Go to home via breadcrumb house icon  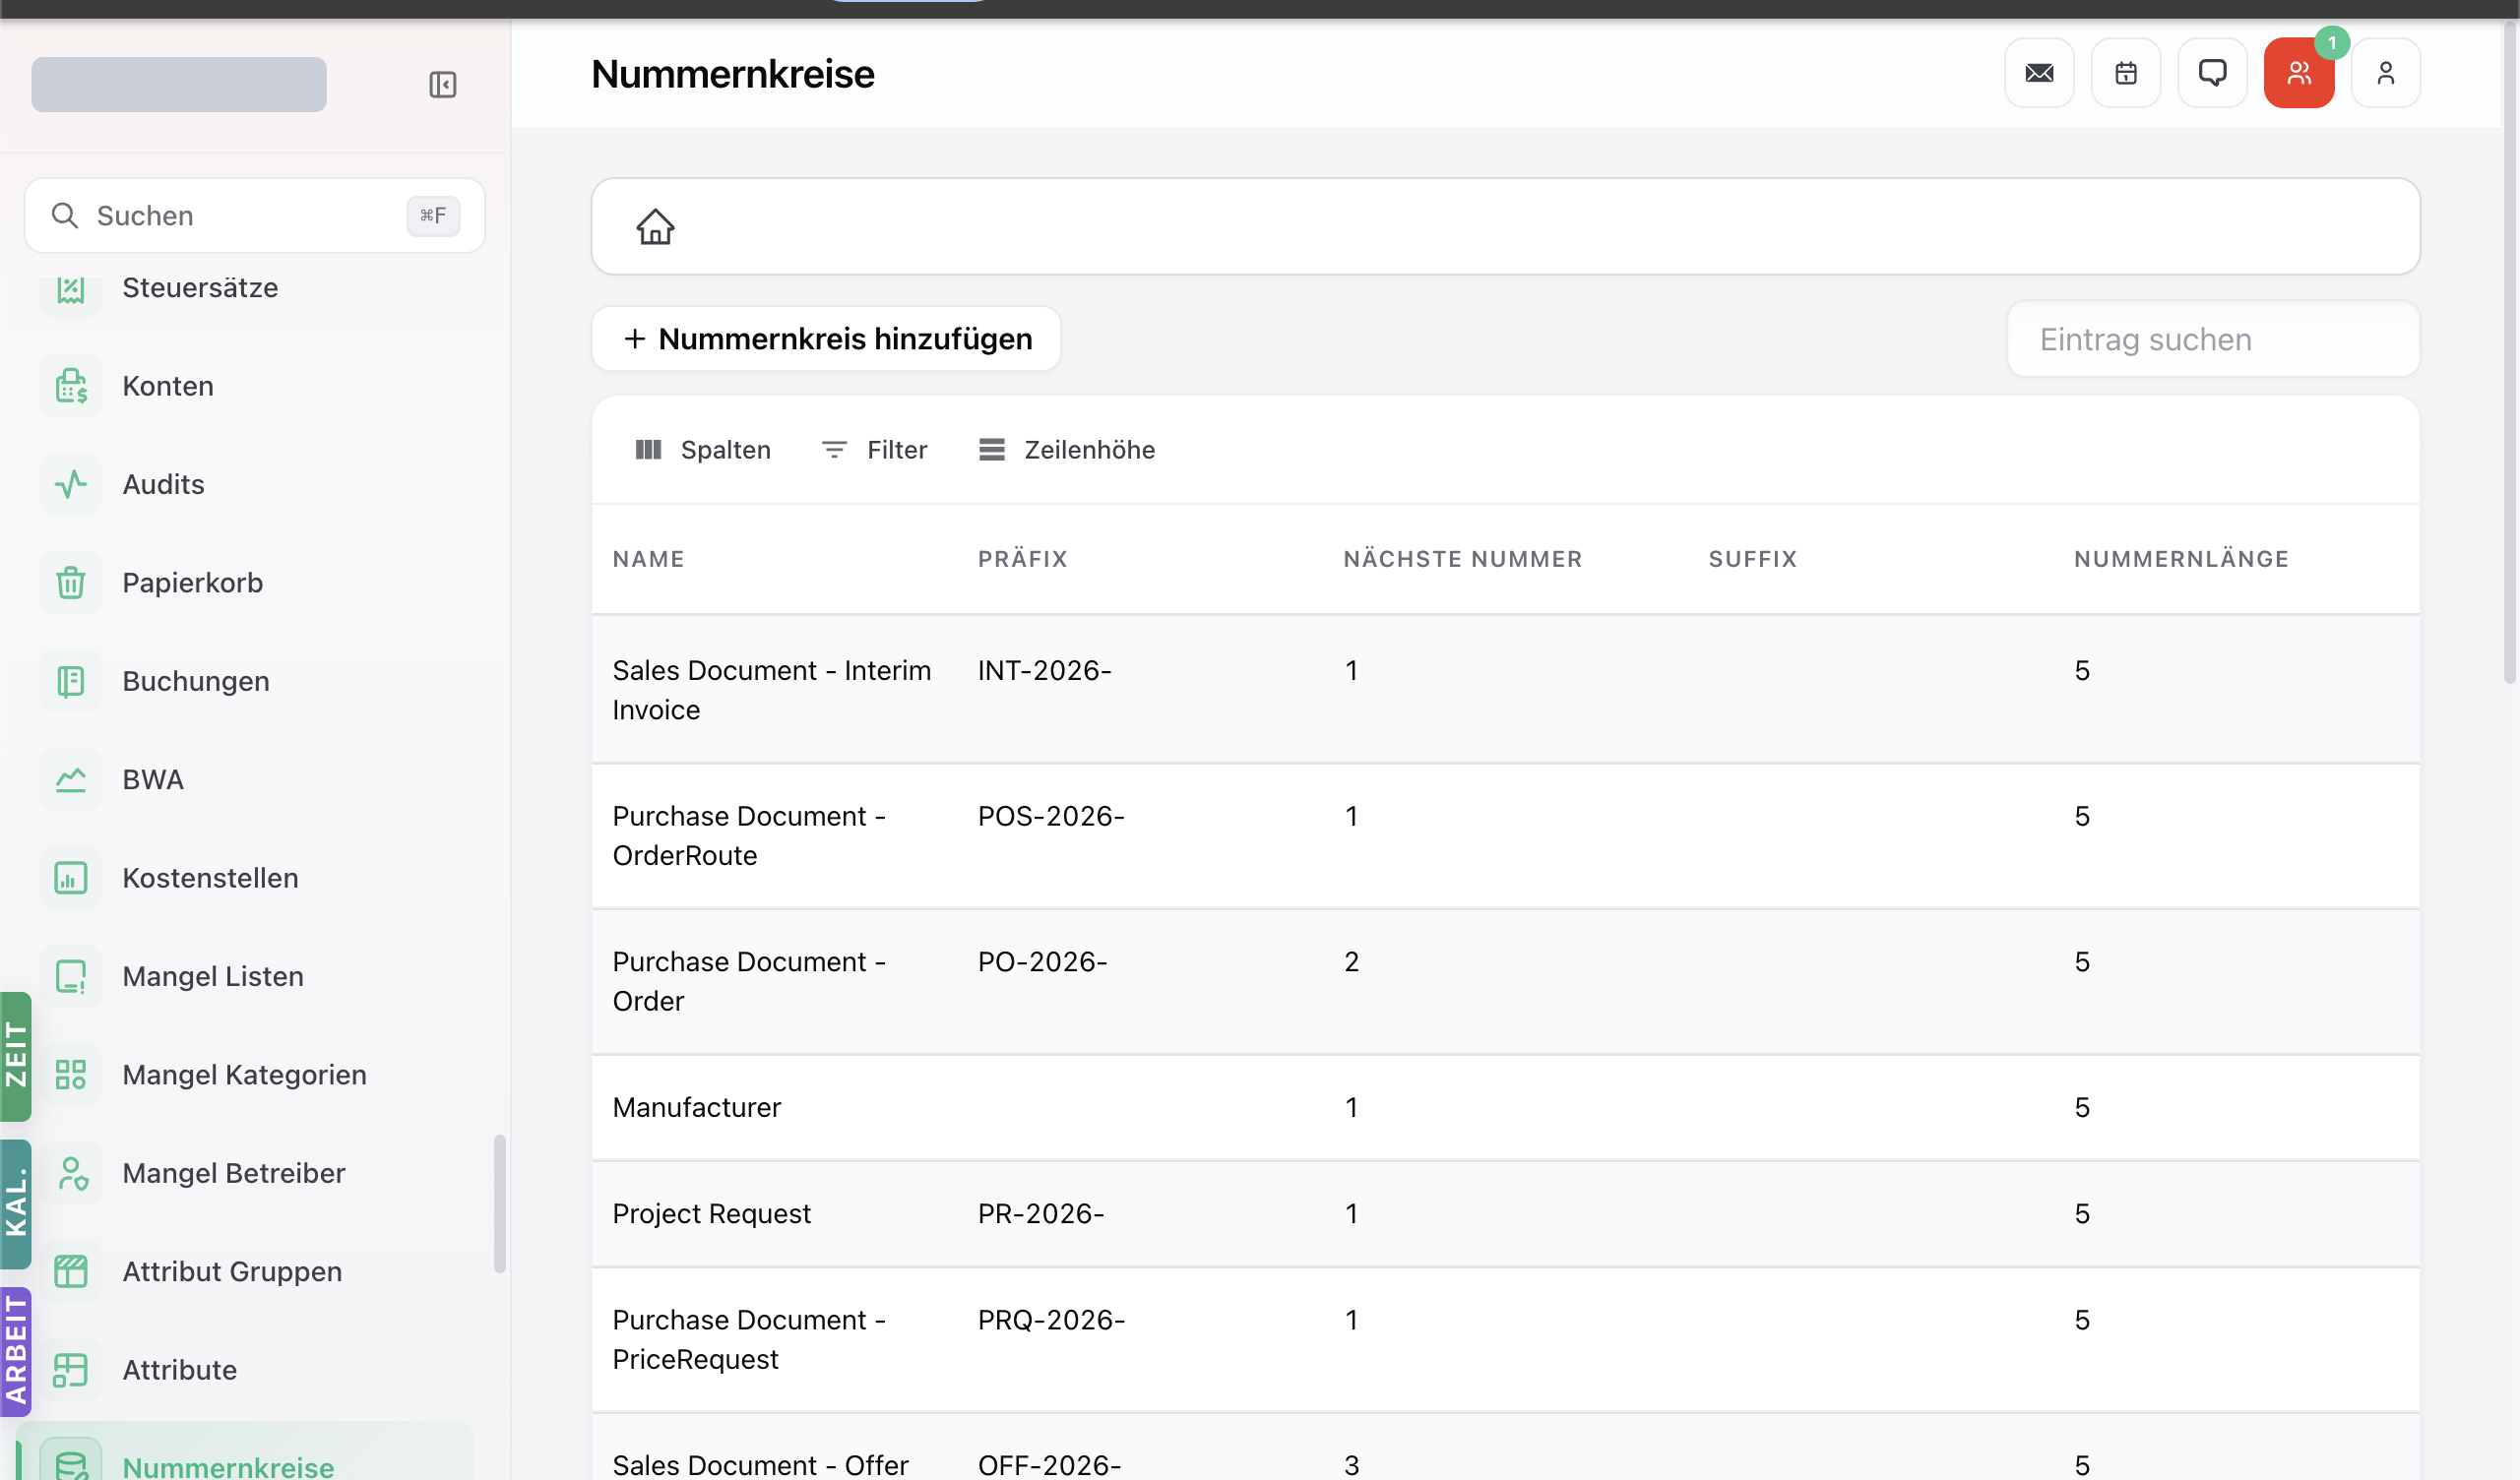(x=656, y=227)
